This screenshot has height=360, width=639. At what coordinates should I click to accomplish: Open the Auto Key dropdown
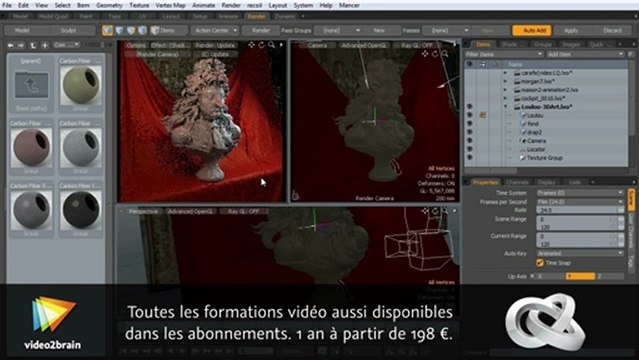pyautogui.click(x=580, y=253)
